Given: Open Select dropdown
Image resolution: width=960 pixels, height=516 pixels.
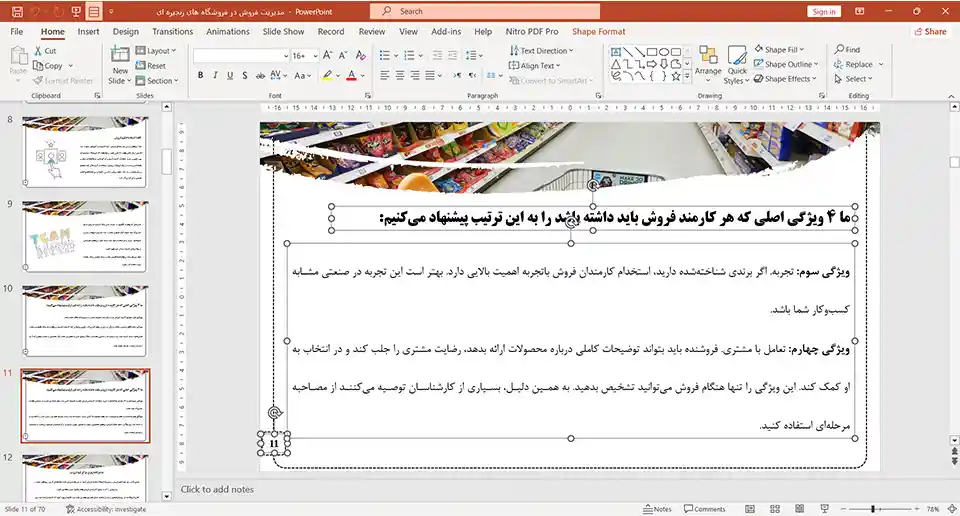Looking at the screenshot, I should point(853,79).
